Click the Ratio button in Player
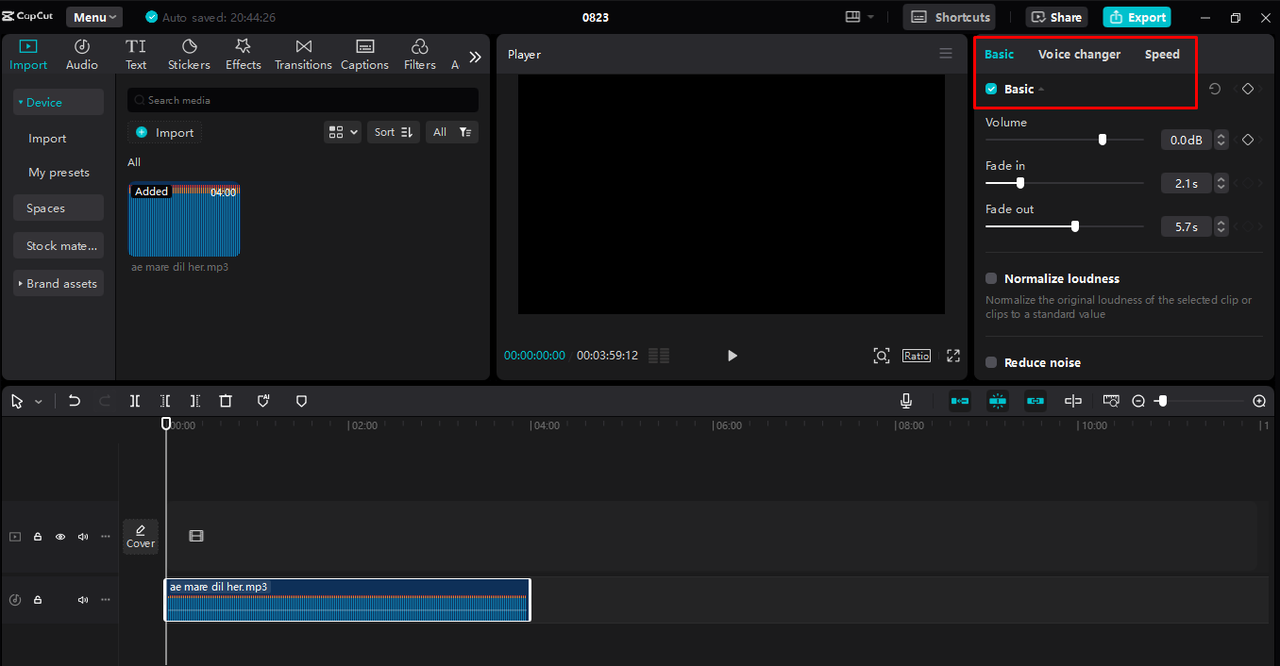The height and width of the screenshot is (666, 1280). point(916,356)
